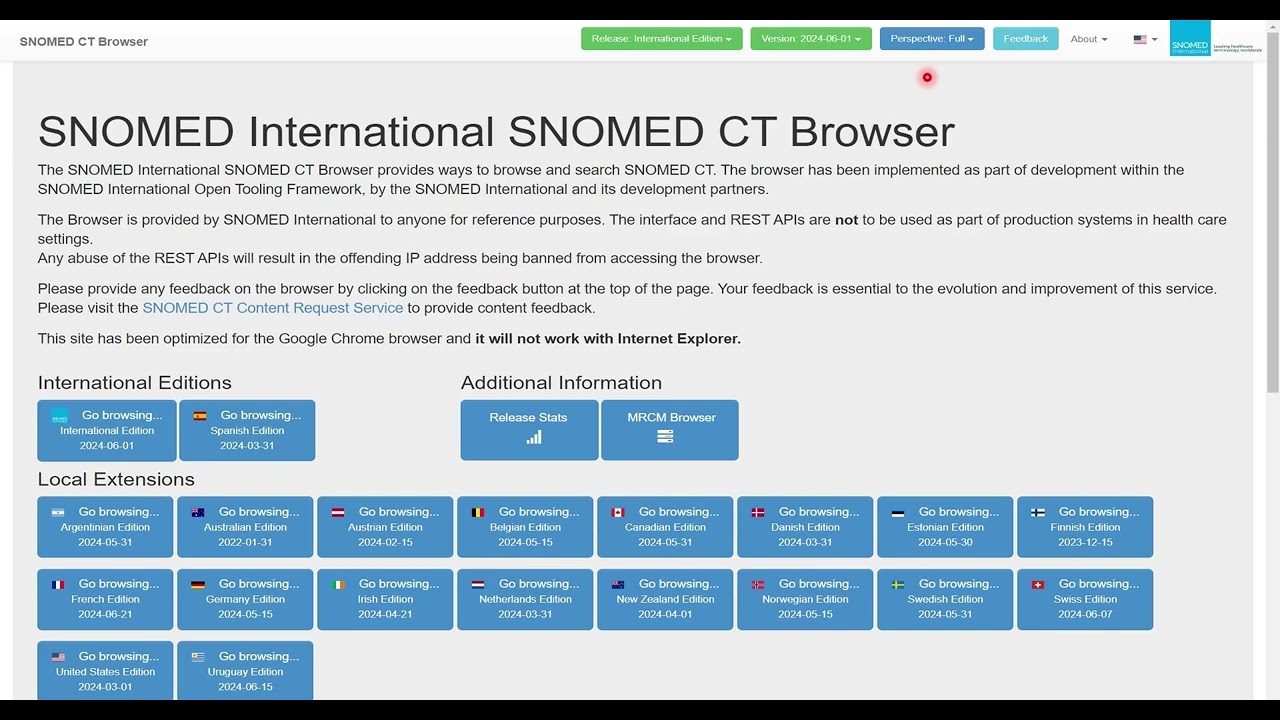Viewport: 1280px width, 720px height.
Task: Open the About menu
Action: tap(1089, 39)
